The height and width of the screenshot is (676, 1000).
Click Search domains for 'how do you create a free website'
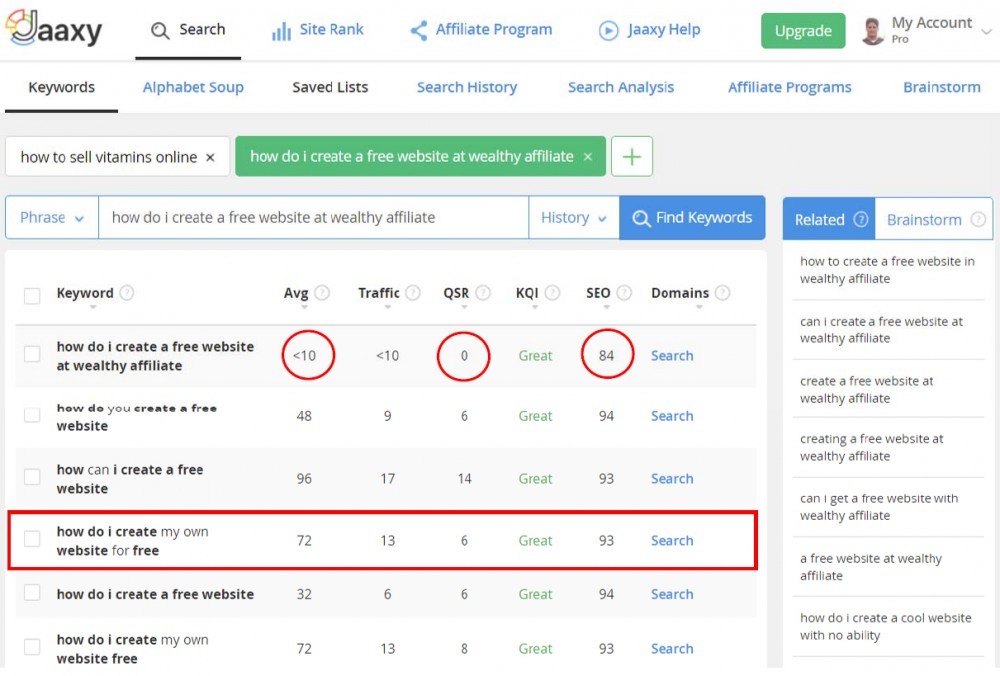click(672, 416)
